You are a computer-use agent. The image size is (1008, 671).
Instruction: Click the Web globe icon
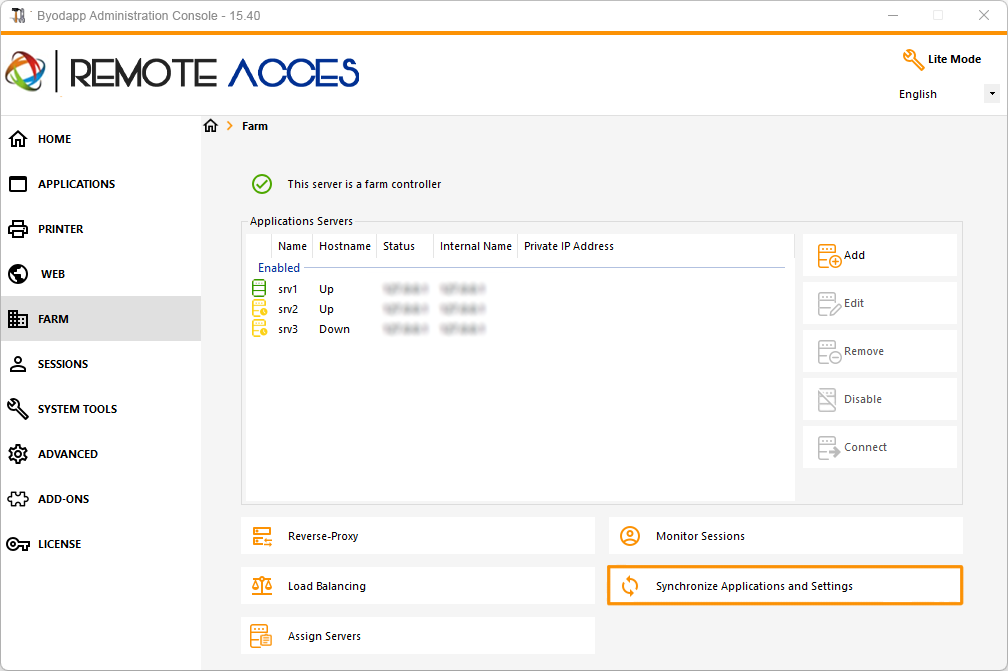[18, 274]
